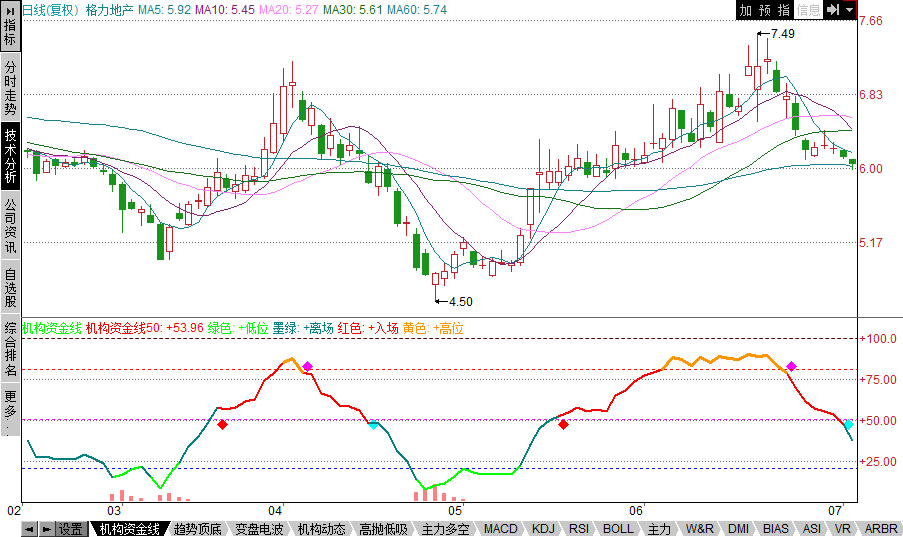The image size is (903, 537).
Task: Select the KDJ indicator tab
Action: click(x=543, y=529)
